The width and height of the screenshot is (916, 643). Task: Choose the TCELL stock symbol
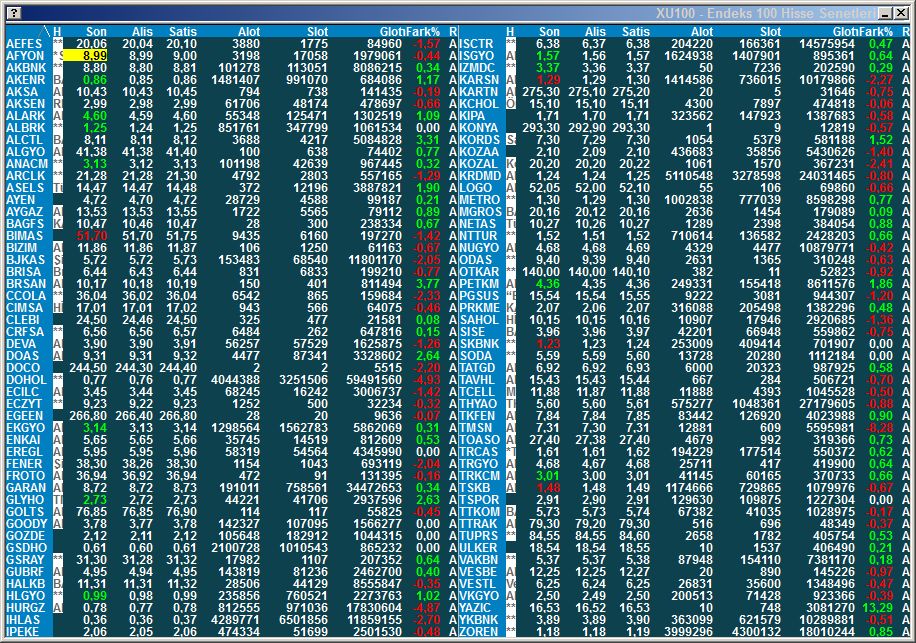(477, 391)
